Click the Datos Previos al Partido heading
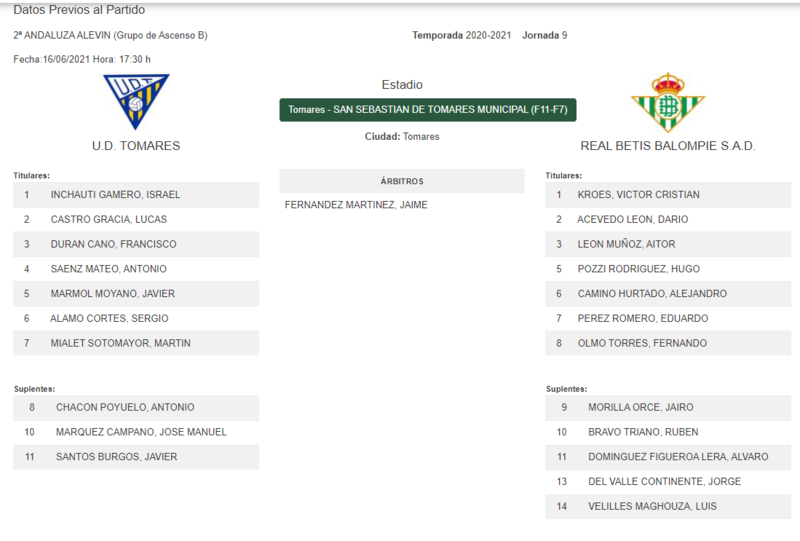The height and width of the screenshot is (541, 800). tap(79, 10)
